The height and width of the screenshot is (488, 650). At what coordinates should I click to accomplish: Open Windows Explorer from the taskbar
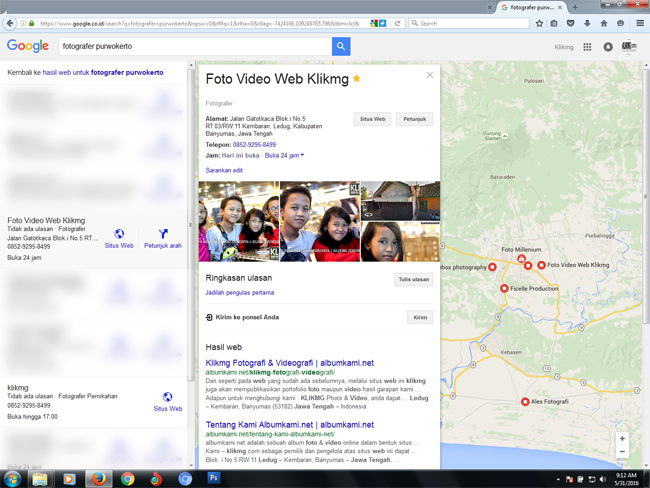[40, 479]
